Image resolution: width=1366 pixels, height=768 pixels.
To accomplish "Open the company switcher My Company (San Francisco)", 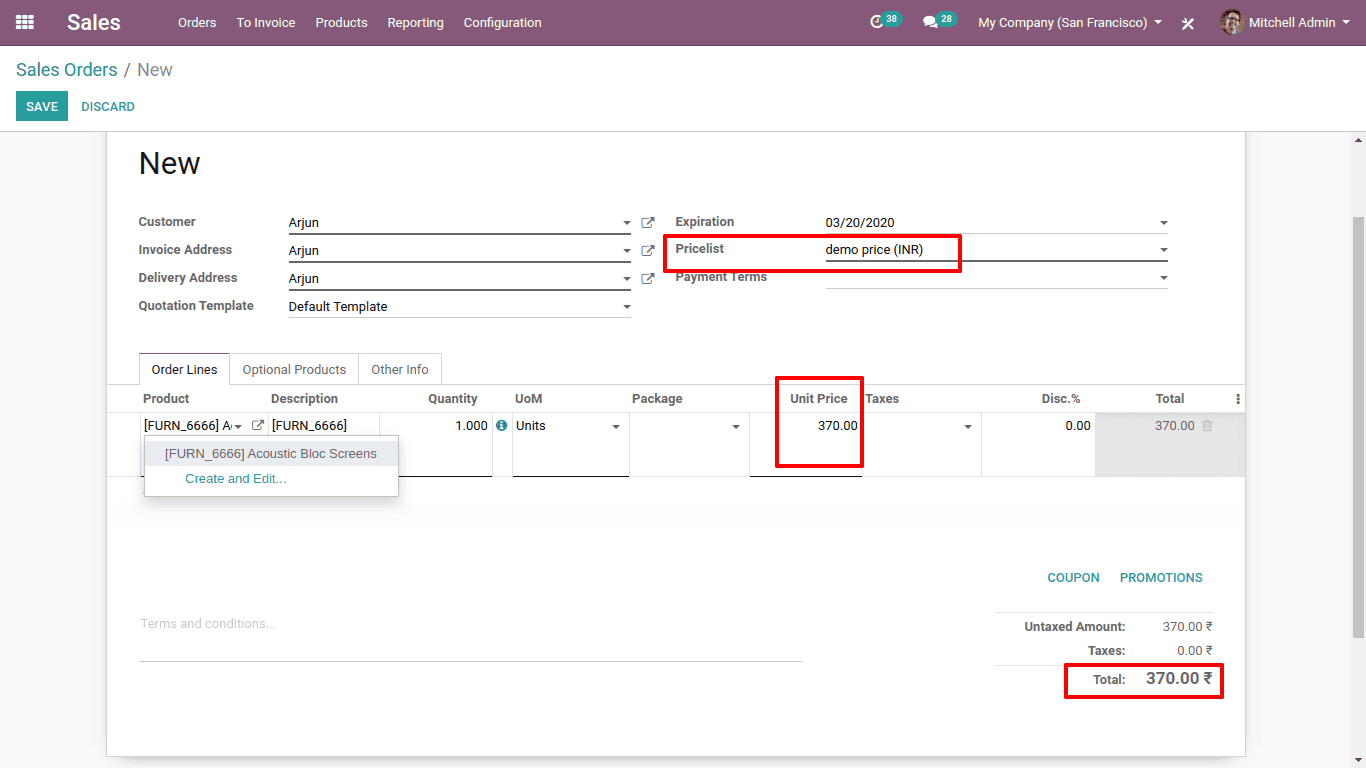I will point(1070,22).
